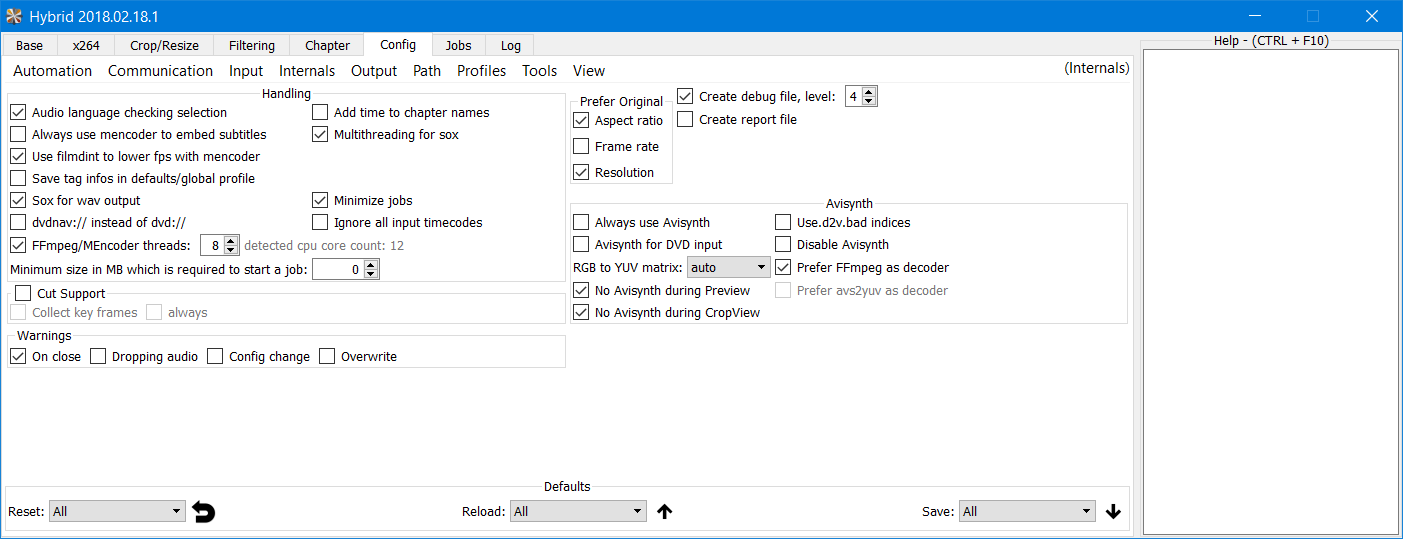1403x539 pixels.
Task: Open the Automation config section
Action: tap(52, 71)
